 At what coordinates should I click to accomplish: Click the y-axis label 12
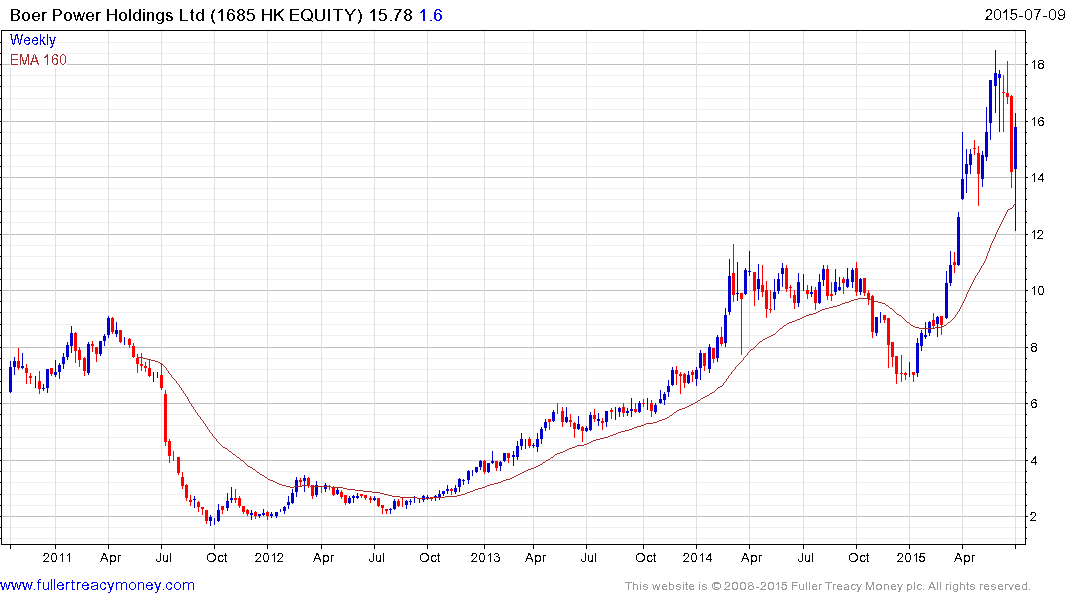tap(1037, 235)
